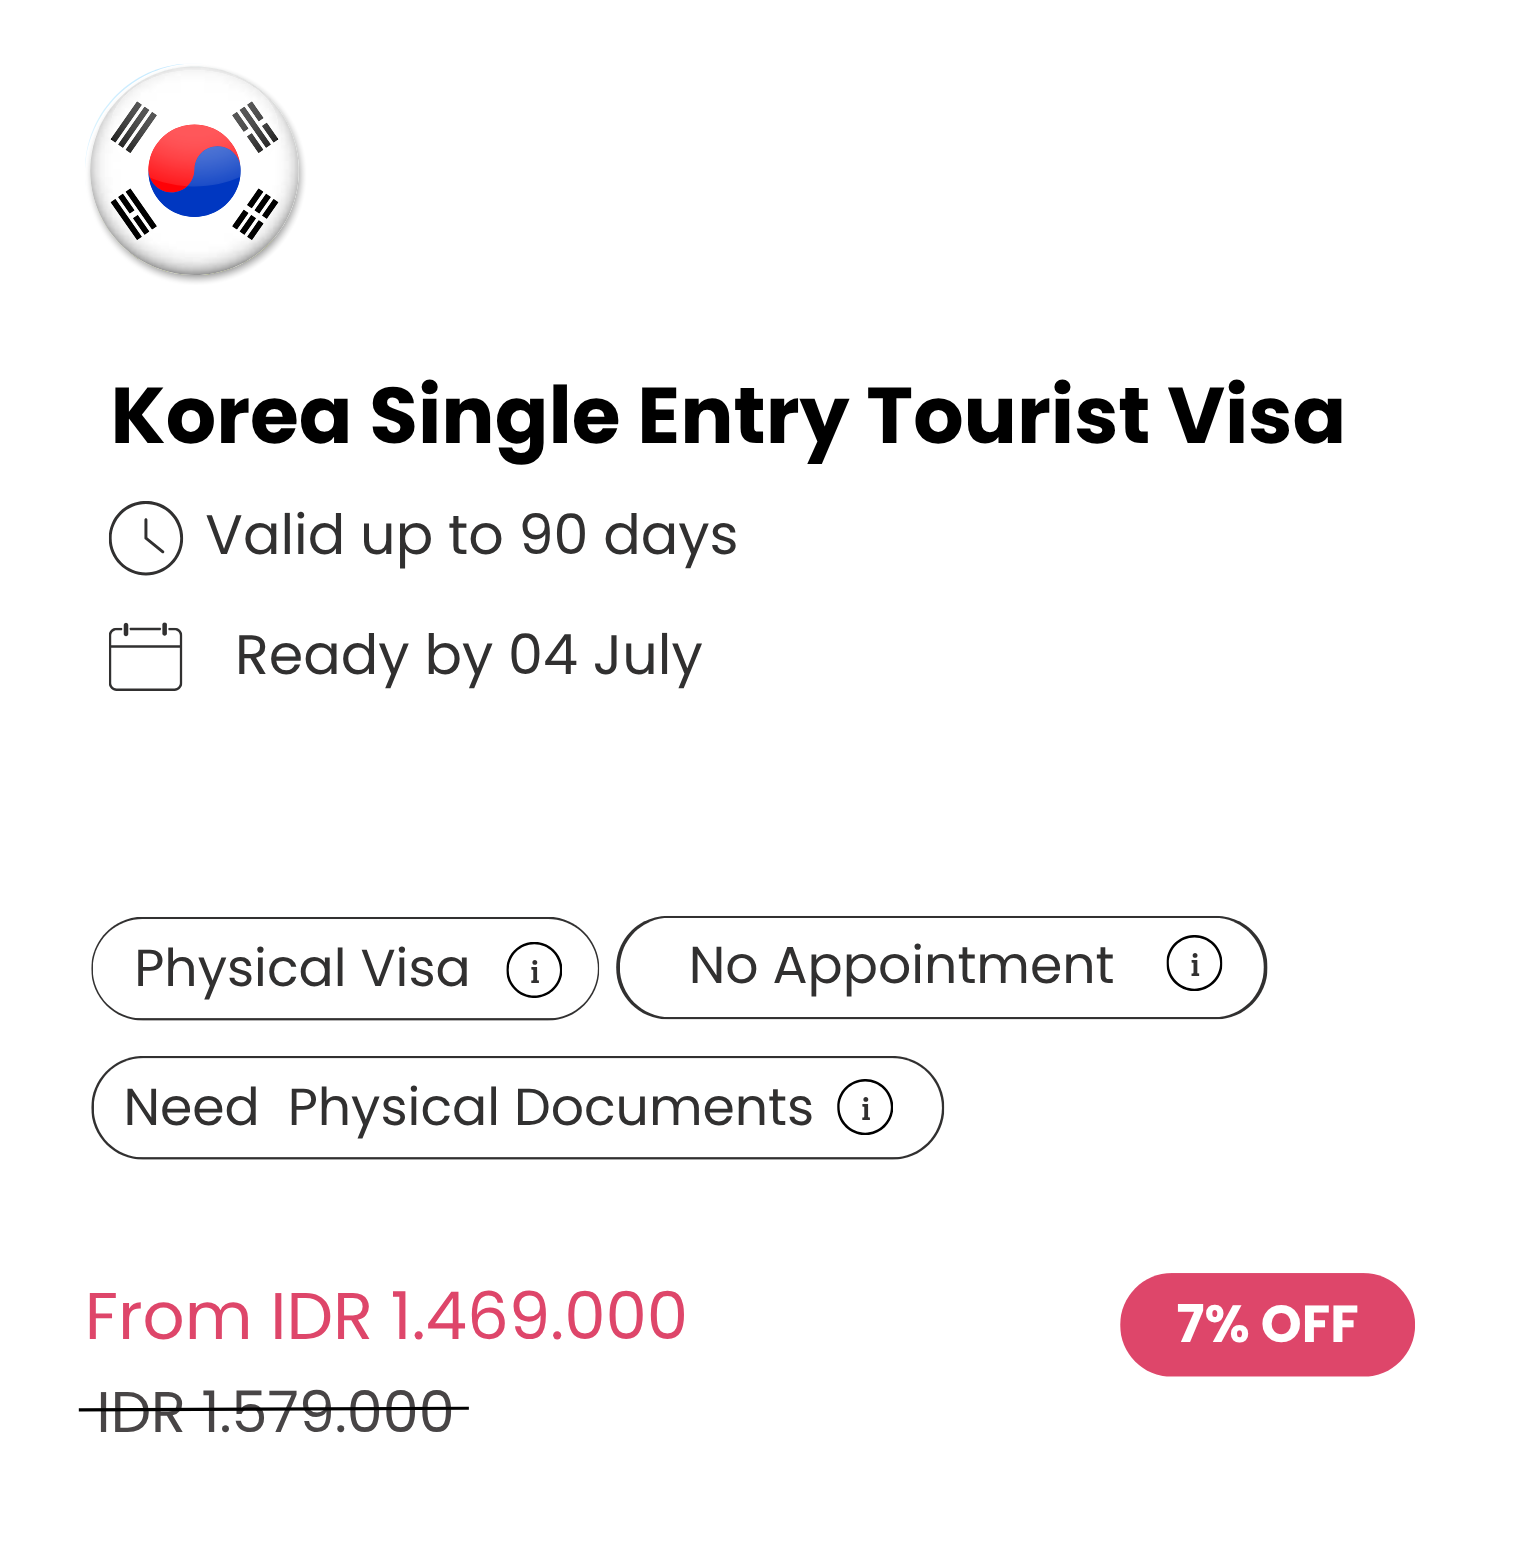Click the 'From IDR 1.469.000' price
Screen dimensions: 1522x1556
386,1316
